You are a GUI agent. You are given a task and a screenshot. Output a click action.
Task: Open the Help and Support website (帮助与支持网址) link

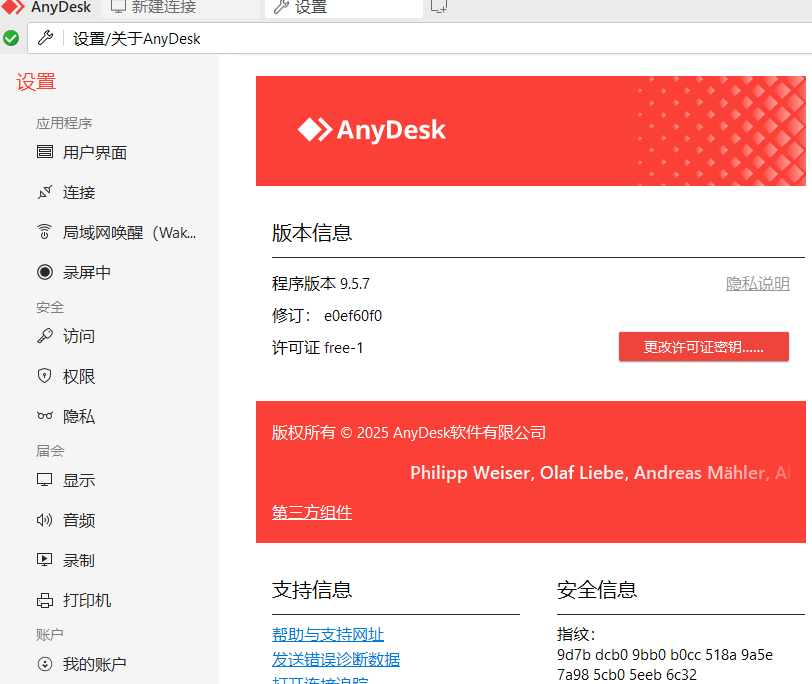pos(327,635)
